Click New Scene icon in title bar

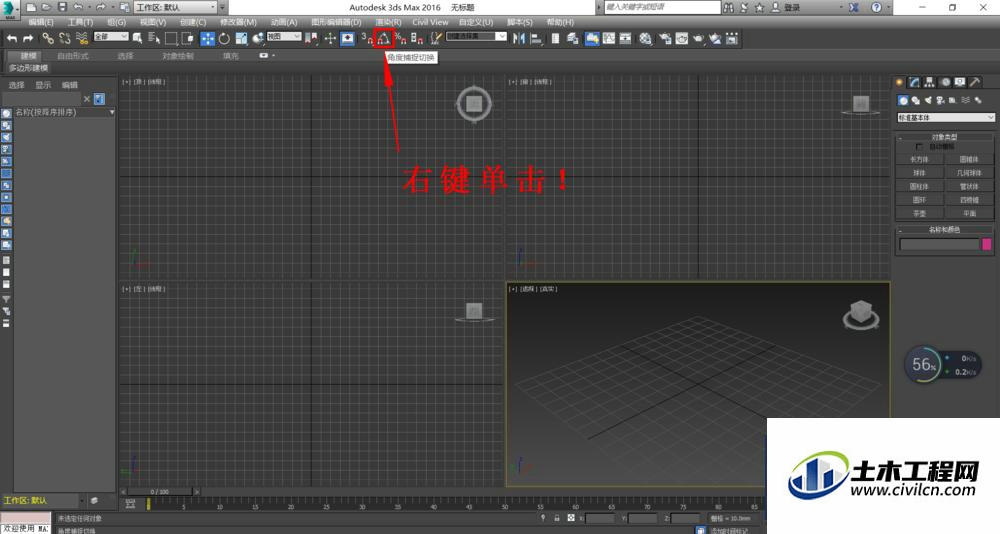pyautogui.click(x=31, y=7)
